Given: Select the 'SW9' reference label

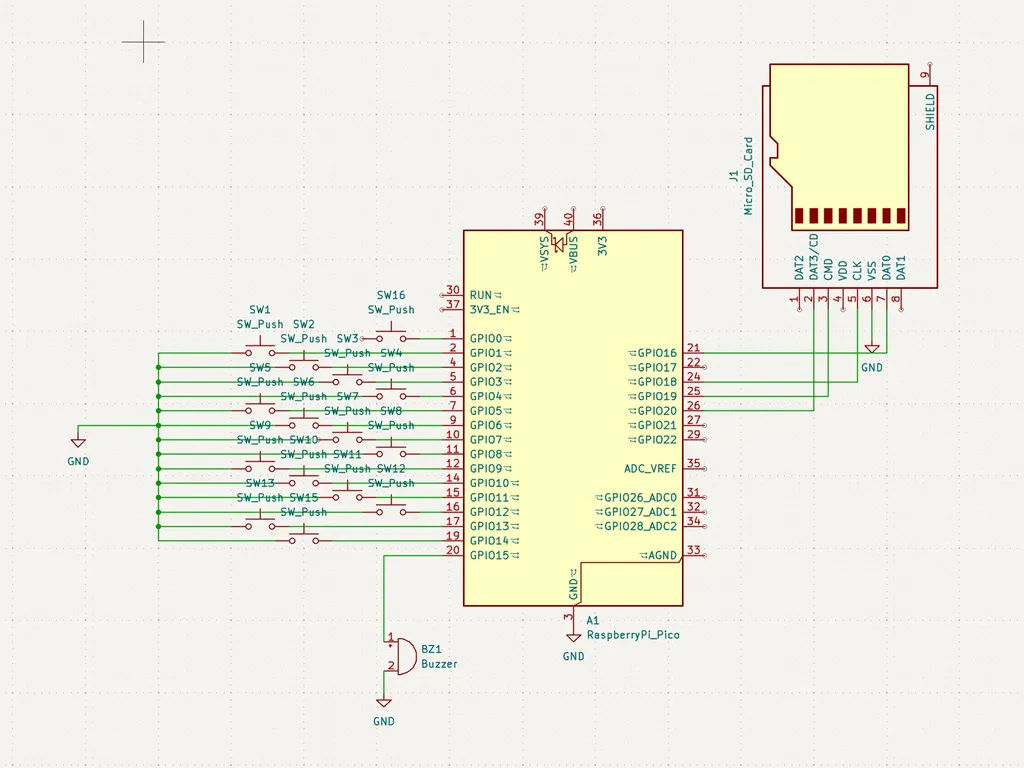Looking at the screenshot, I should point(260,425).
